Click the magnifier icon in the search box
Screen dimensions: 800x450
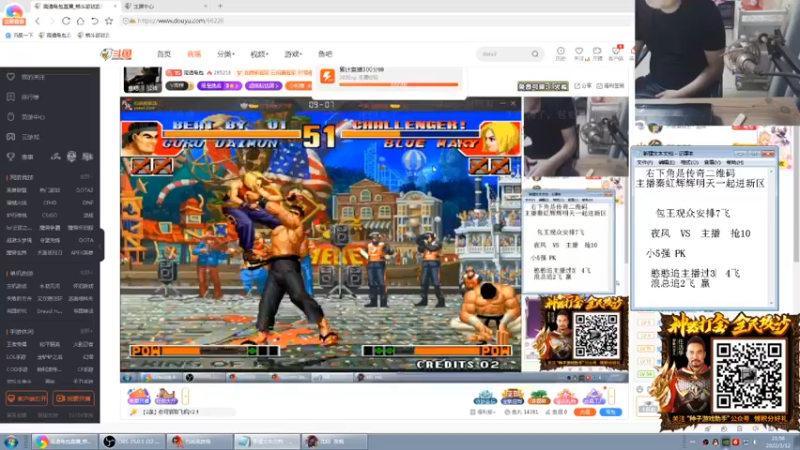coord(535,54)
